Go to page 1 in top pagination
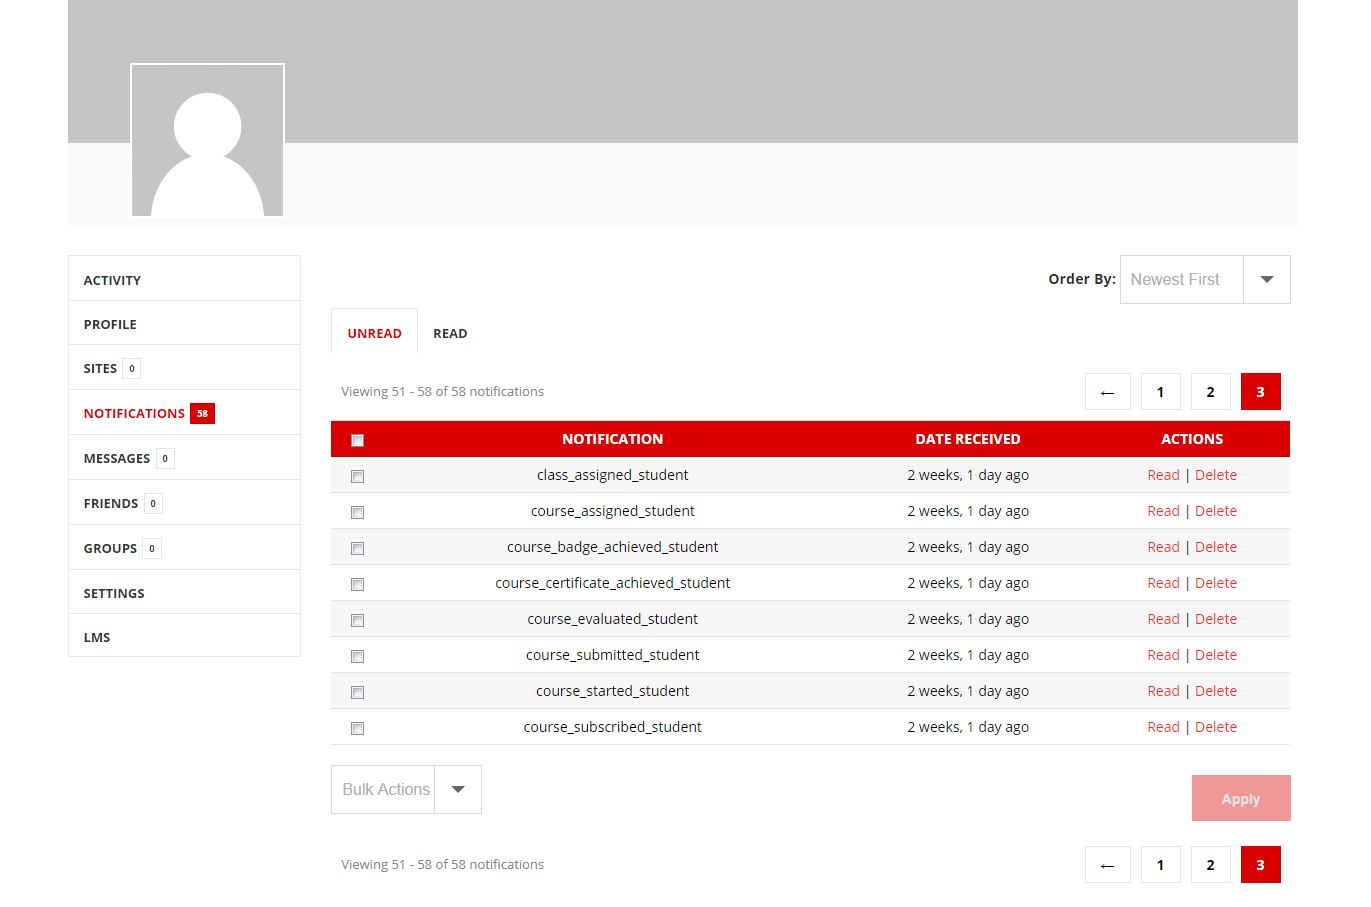Viewport: 1371px width, 907px height. pyautogui.click(x=1160, y=392)
